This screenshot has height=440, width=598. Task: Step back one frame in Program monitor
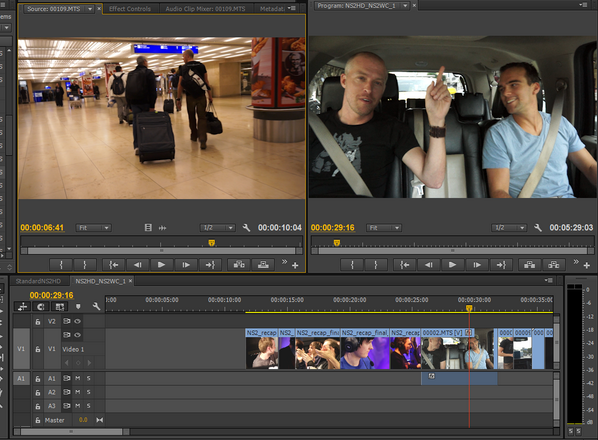pos(429,265)
